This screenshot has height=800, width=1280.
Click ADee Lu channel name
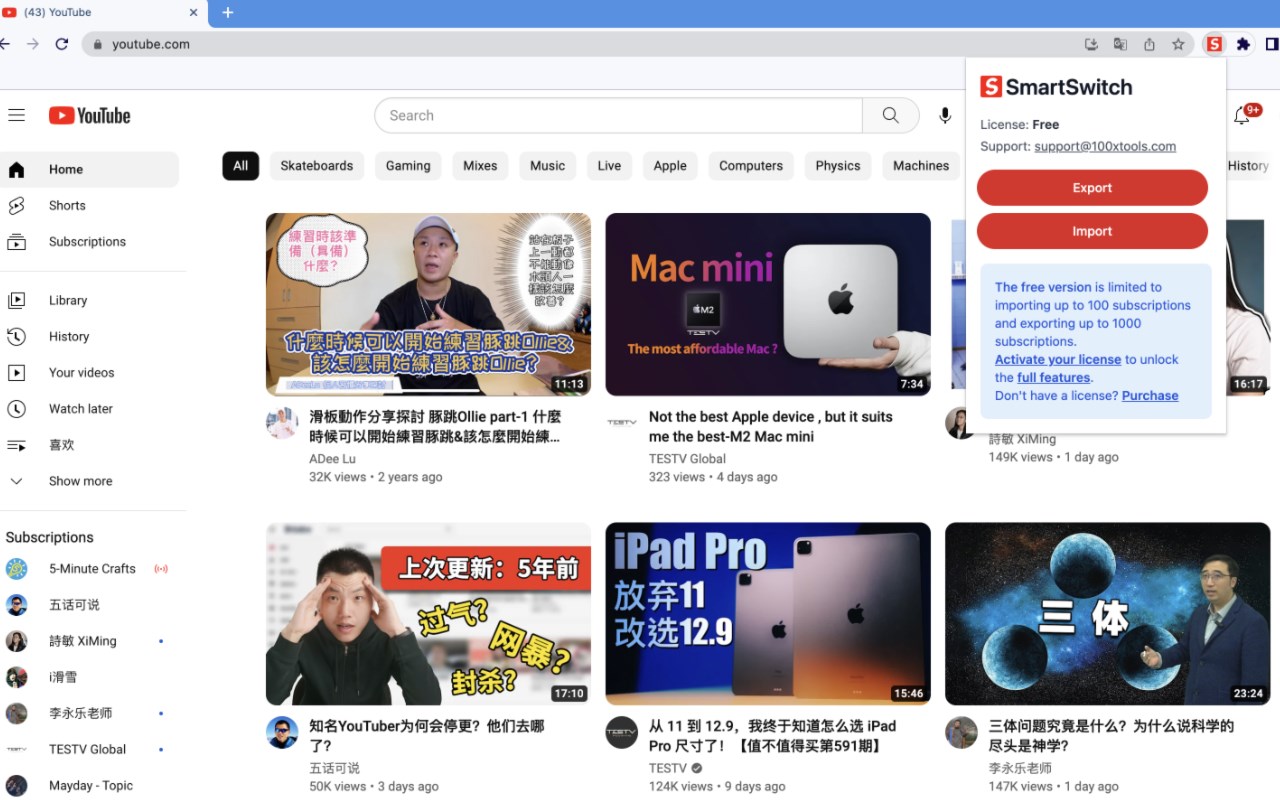[x=332, y=459]
